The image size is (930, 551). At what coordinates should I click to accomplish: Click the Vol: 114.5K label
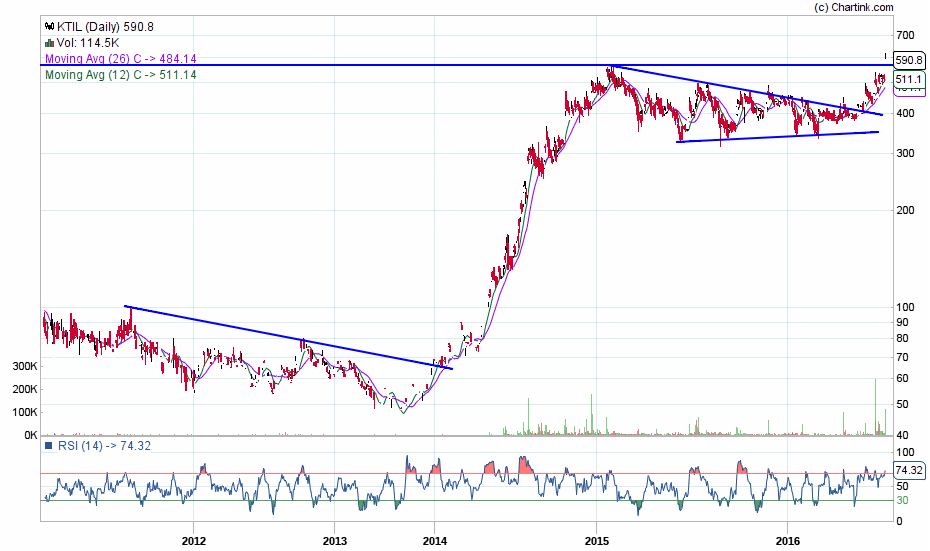pos(88,43)
